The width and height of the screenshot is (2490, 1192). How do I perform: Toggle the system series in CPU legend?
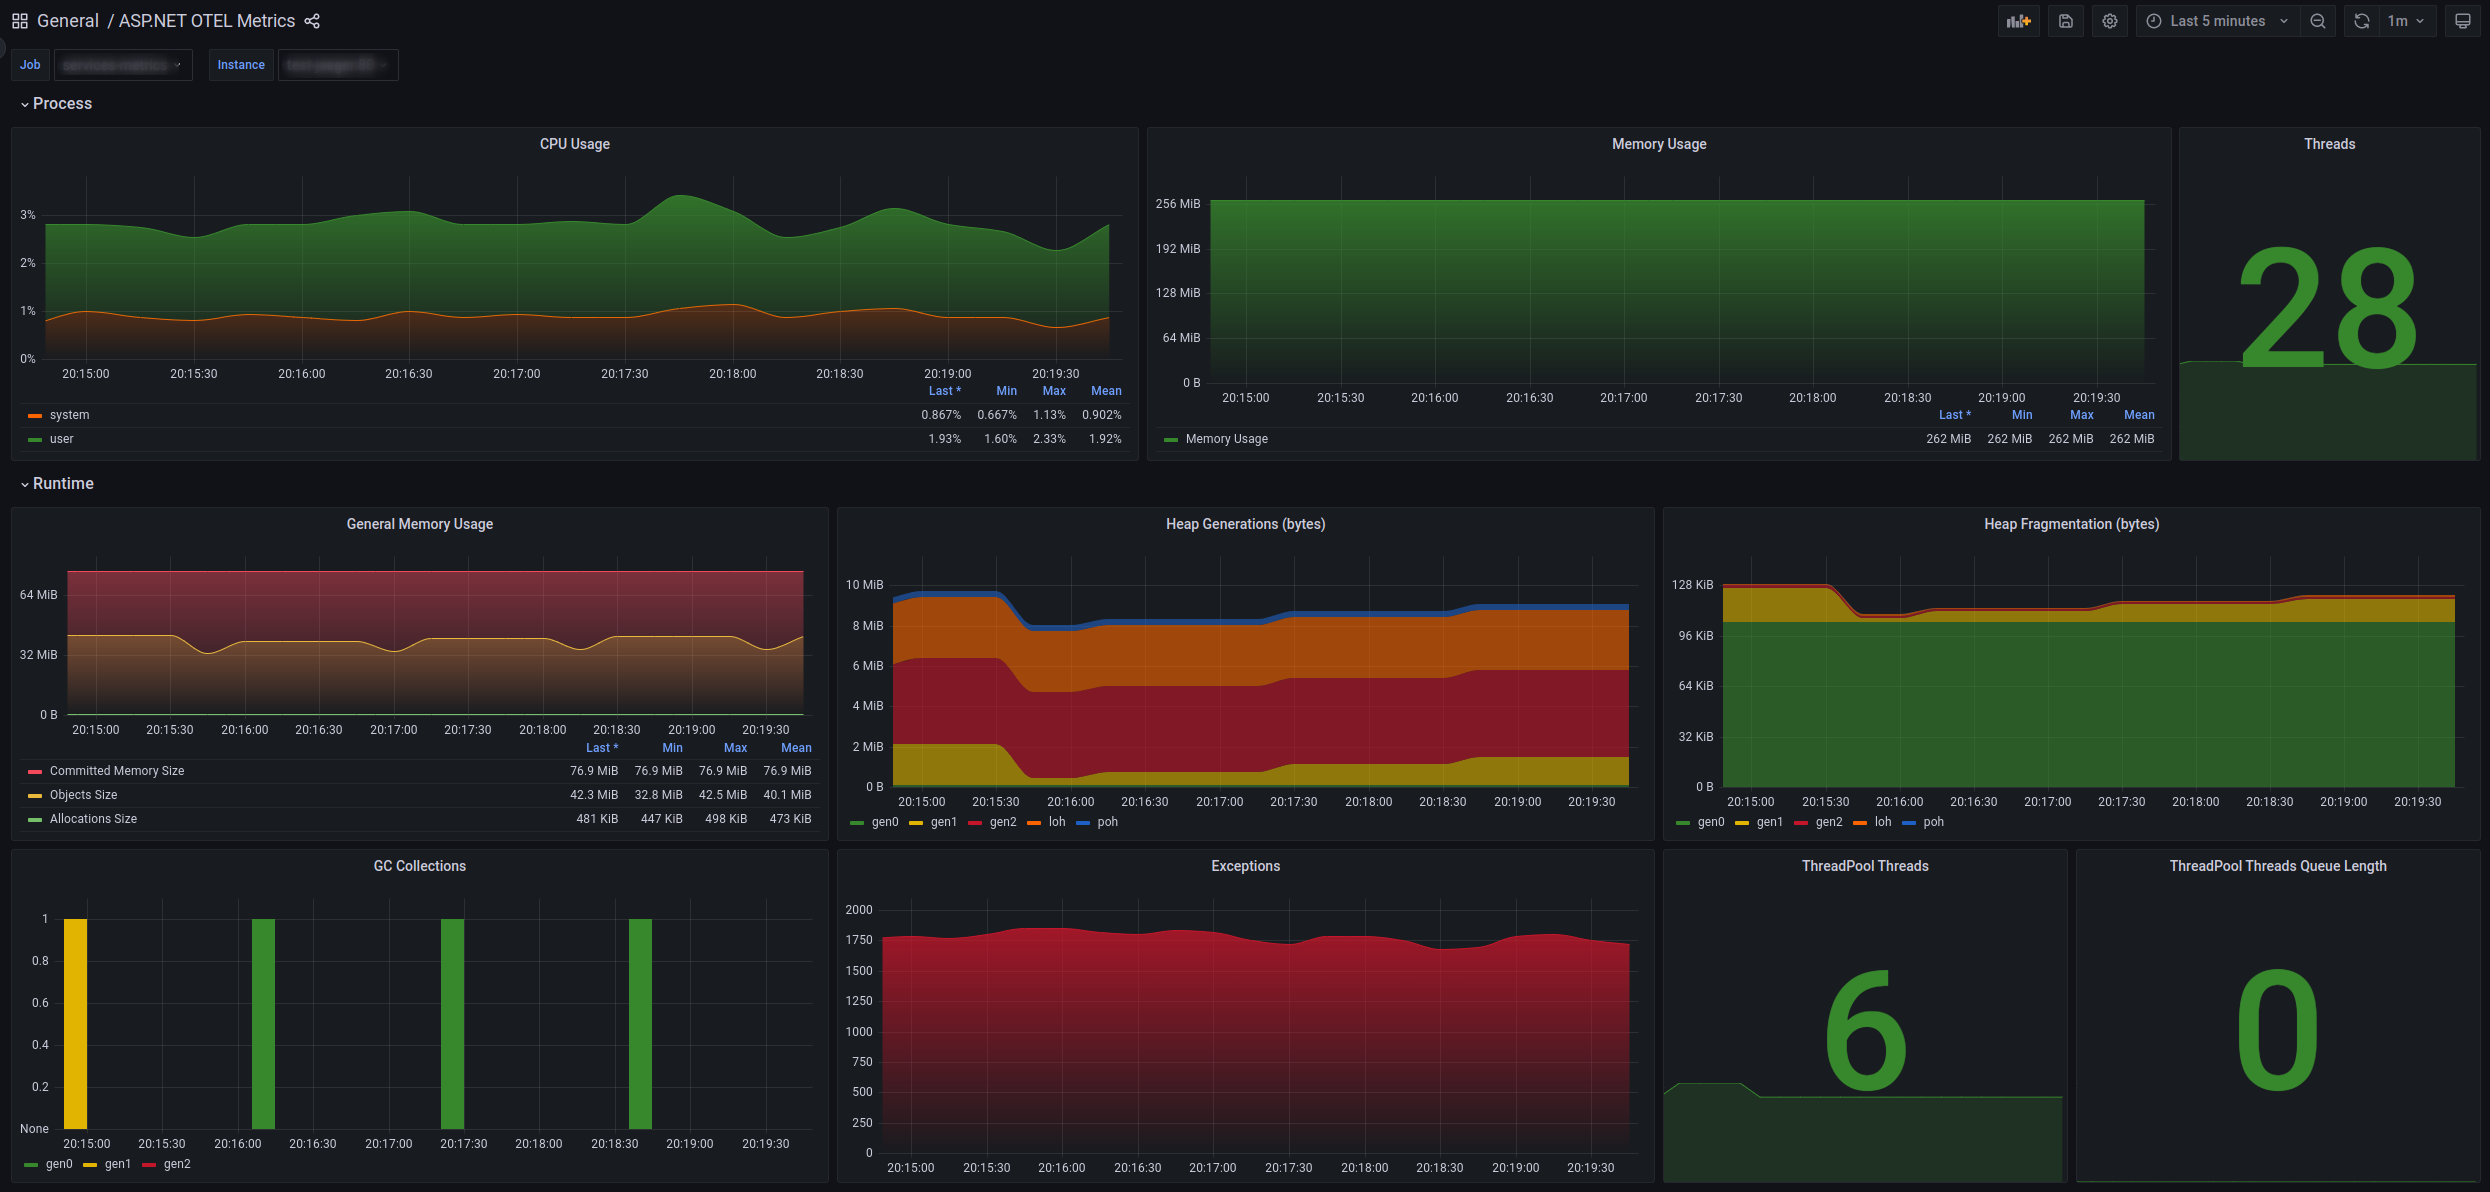pyautogui.click(x=69, y=415)
